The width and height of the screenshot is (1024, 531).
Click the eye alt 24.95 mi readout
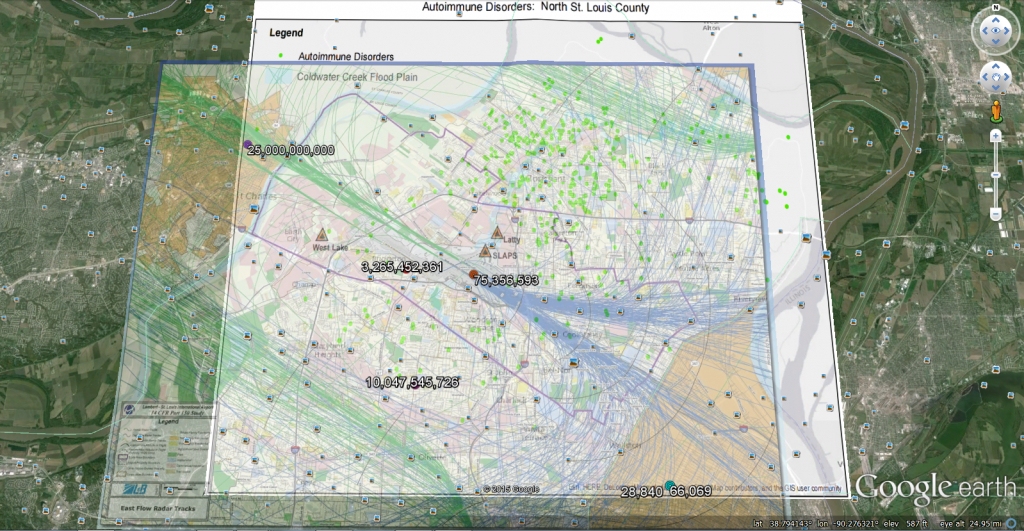(970, 524)
